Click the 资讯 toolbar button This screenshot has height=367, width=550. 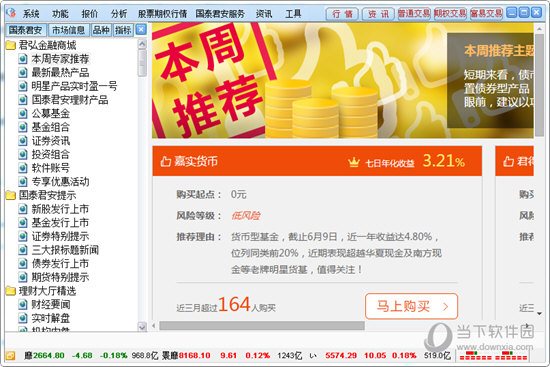[378, 14]
